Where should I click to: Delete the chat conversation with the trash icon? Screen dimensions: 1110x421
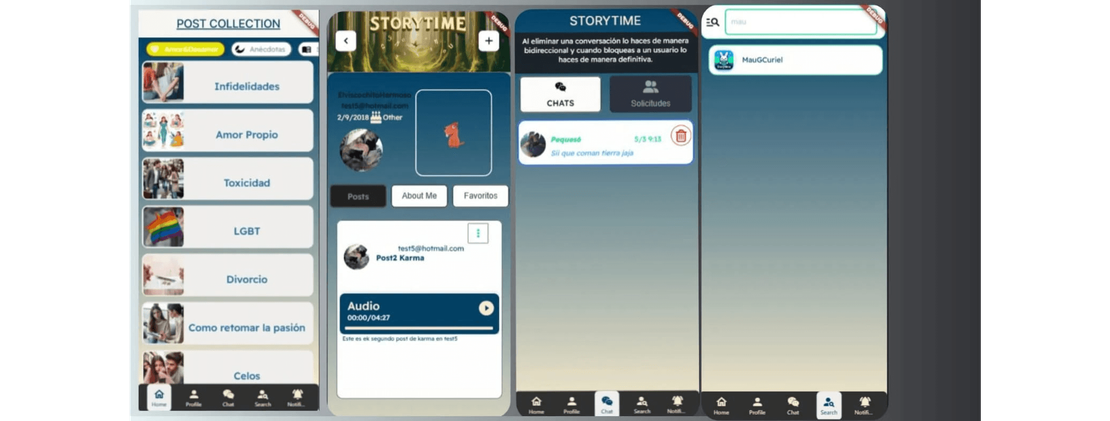(680, 136)
